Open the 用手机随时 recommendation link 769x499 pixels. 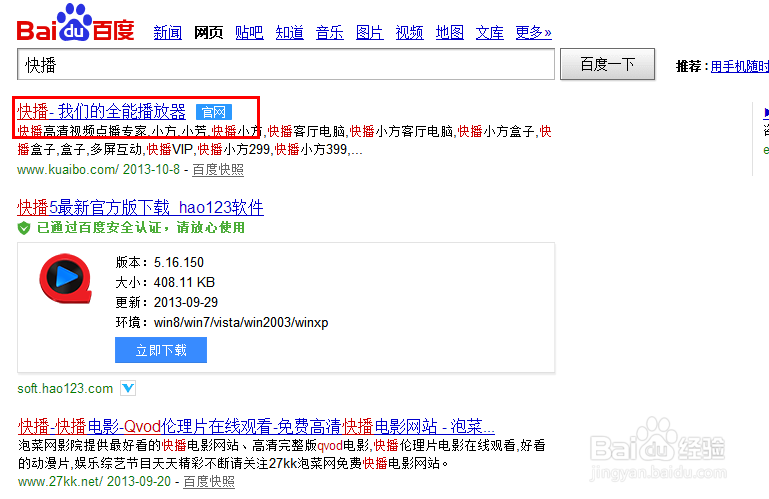[740, 66]
